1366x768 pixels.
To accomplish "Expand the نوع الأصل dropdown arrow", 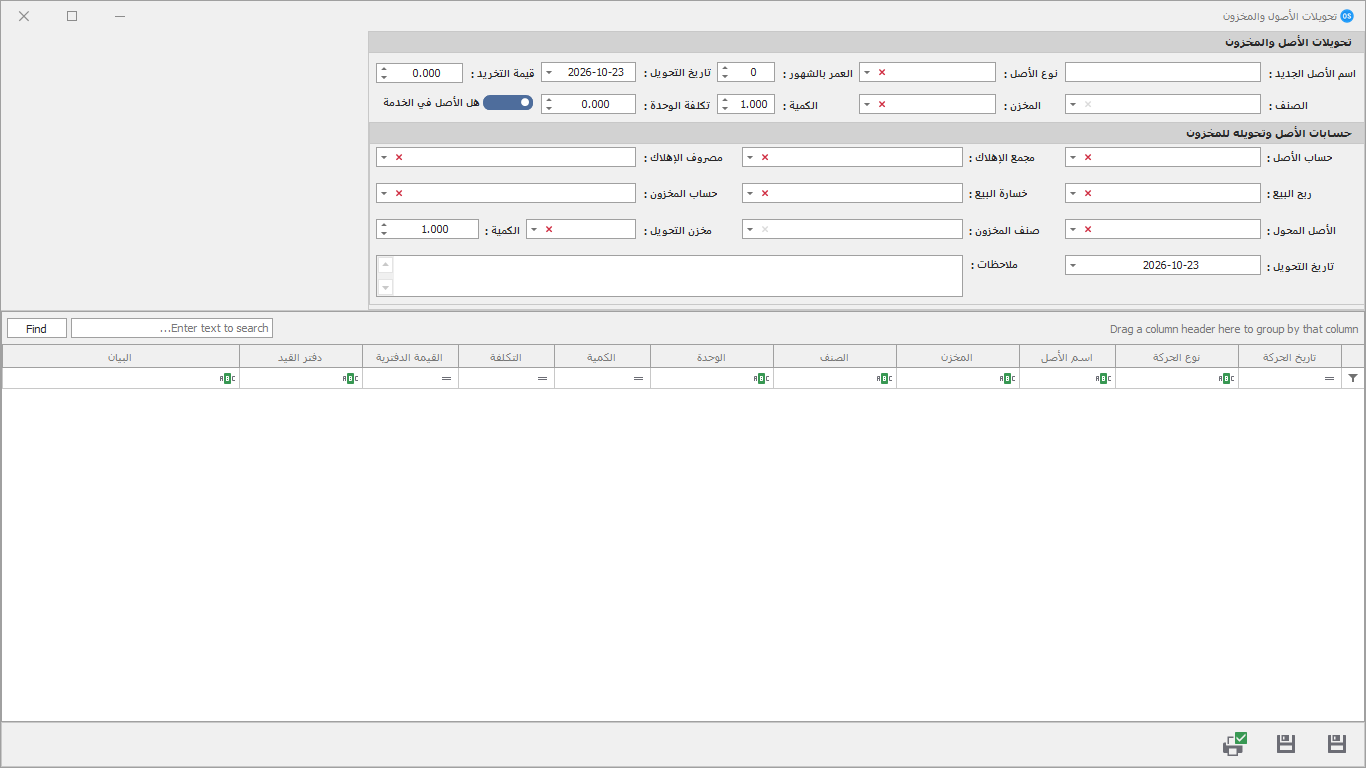I will (x=867, y=73).
